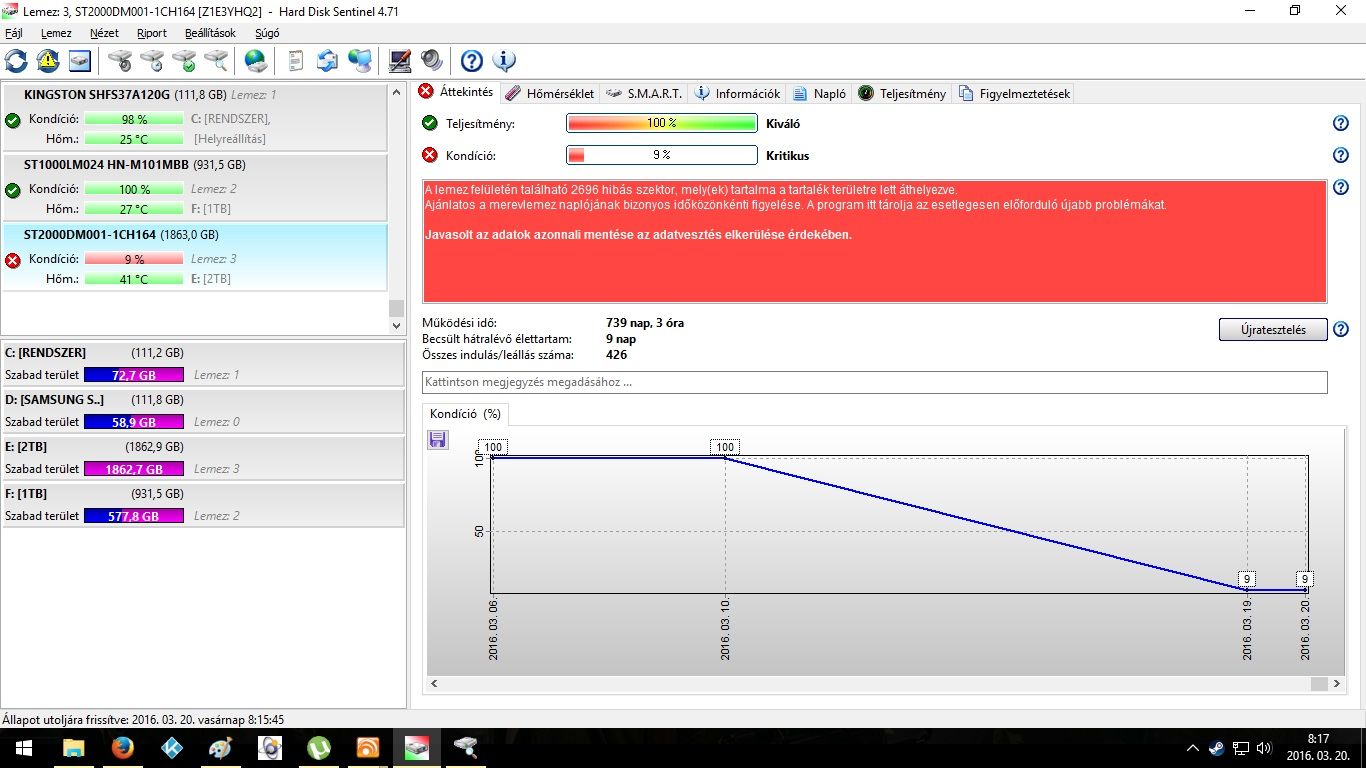
Task: Click the Teljesítmény 100 % progress bar
Action: (662, 123)
